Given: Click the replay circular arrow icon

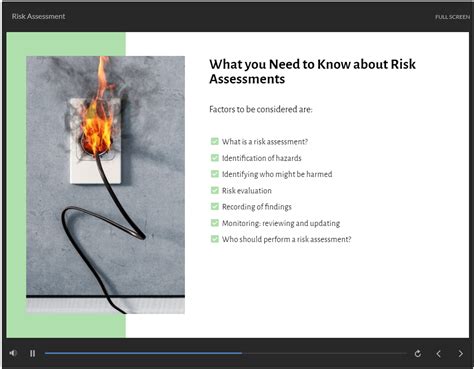Looking at the screenshot, I should [x=418, y=354].
